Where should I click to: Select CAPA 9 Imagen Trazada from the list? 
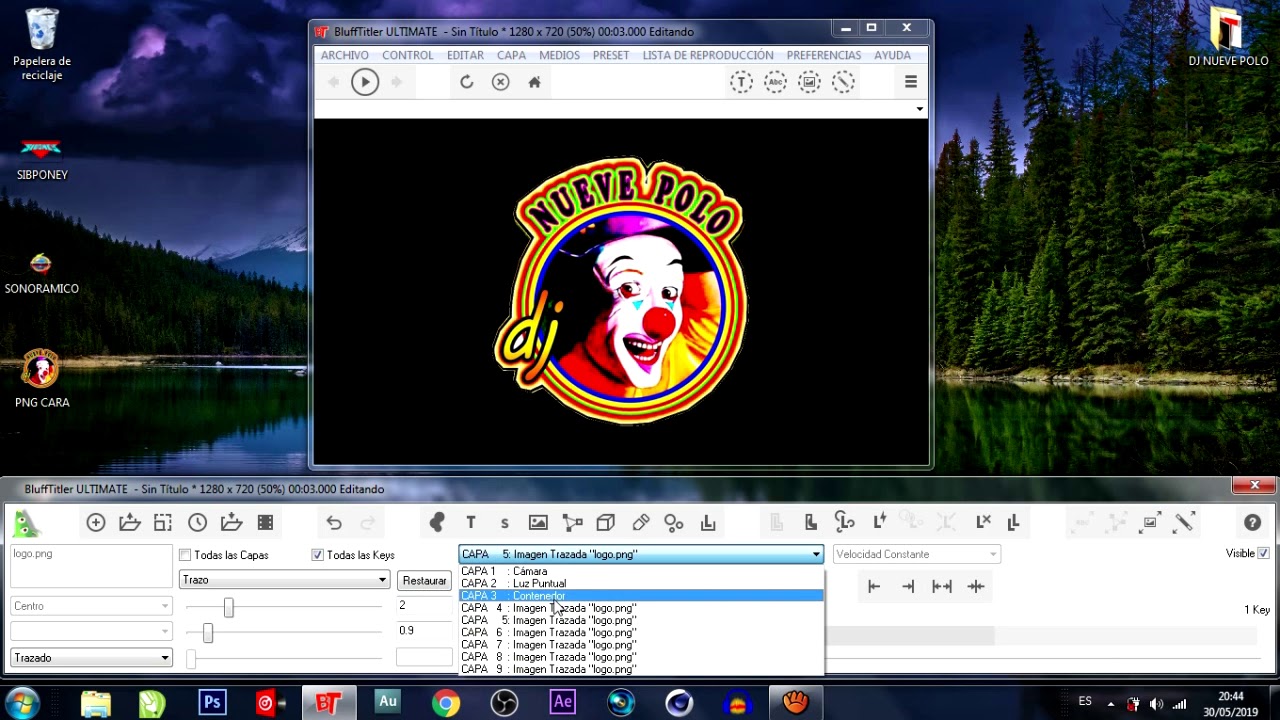[x=641, y=669]
